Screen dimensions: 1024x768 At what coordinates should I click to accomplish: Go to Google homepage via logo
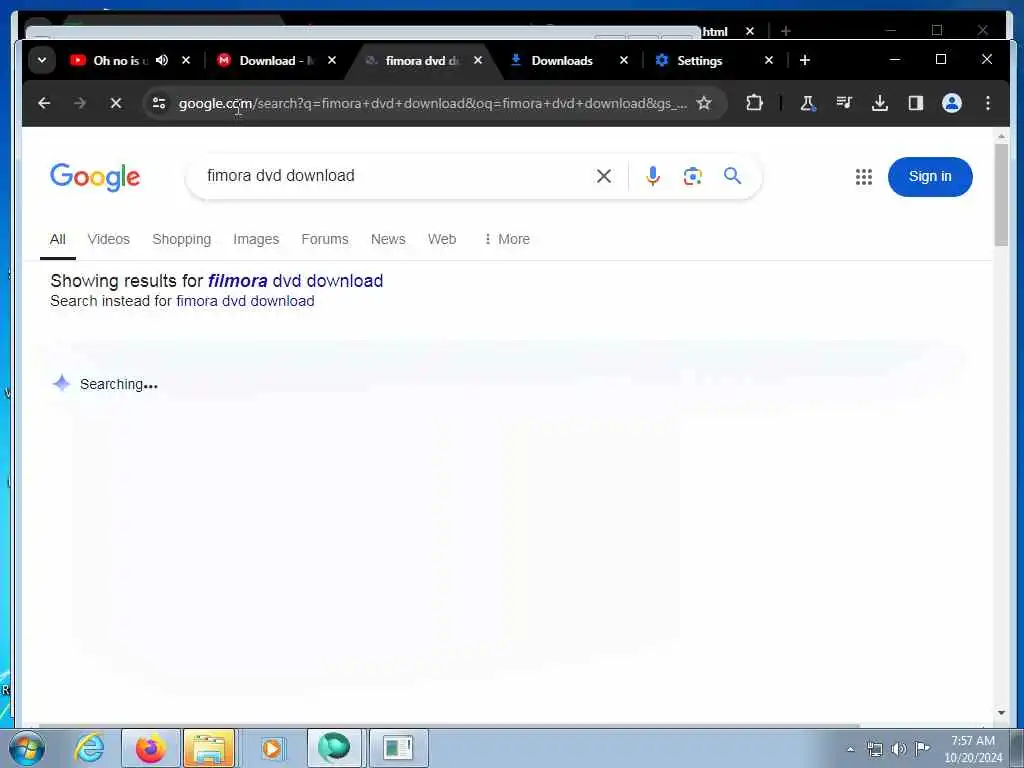pyautogui.click(x=95, y=177)
